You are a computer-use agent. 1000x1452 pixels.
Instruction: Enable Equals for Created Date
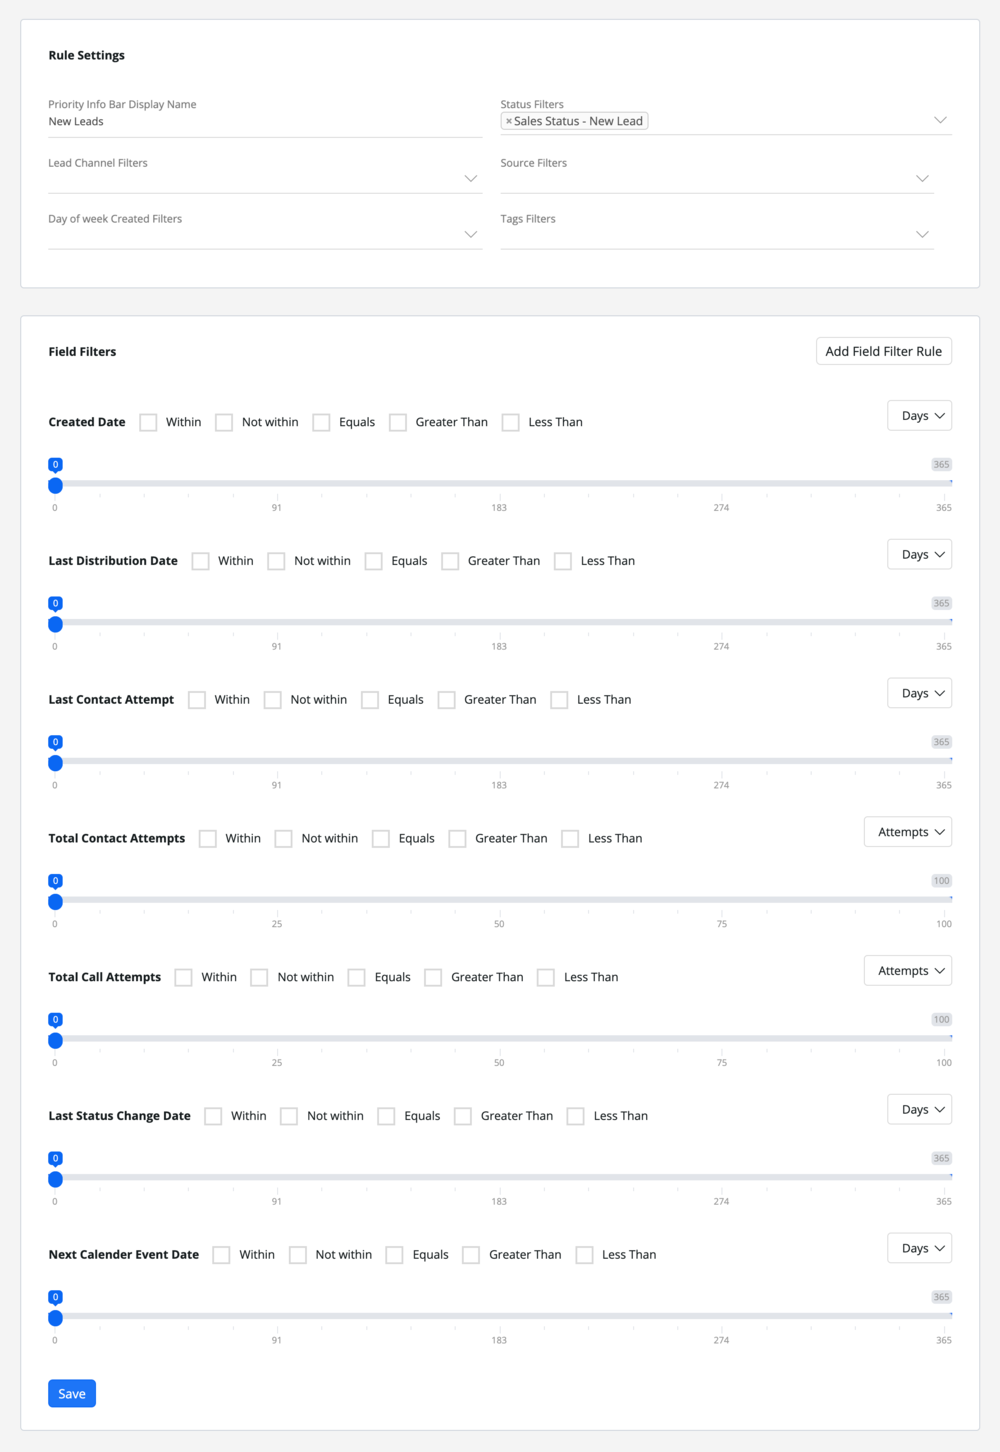click(x=321, y=422)
